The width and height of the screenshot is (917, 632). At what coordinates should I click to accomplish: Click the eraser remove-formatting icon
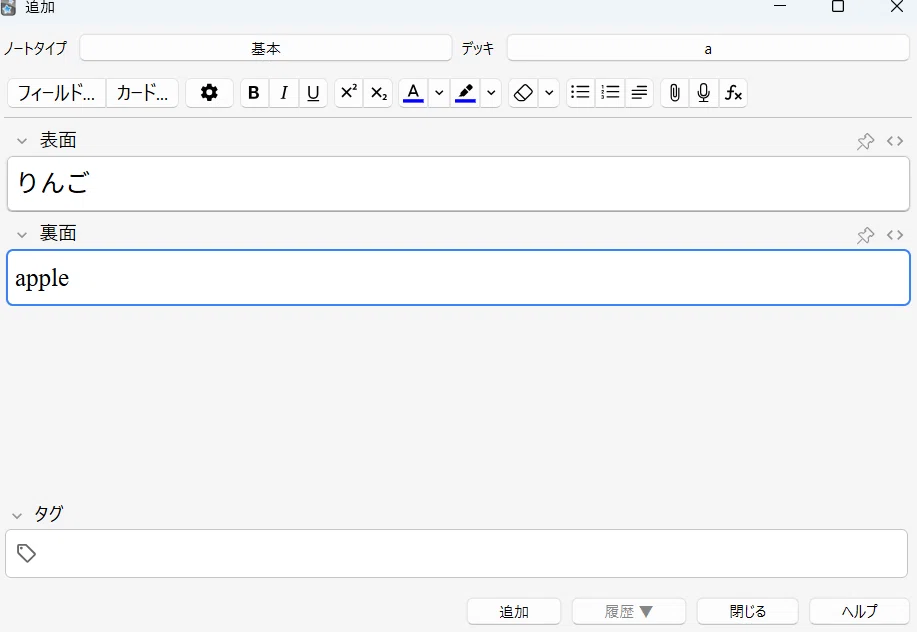tap(523, 93)
